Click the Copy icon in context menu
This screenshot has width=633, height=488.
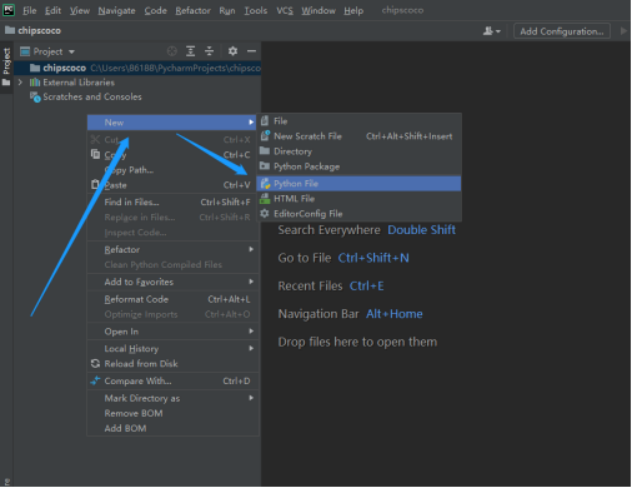95,154
